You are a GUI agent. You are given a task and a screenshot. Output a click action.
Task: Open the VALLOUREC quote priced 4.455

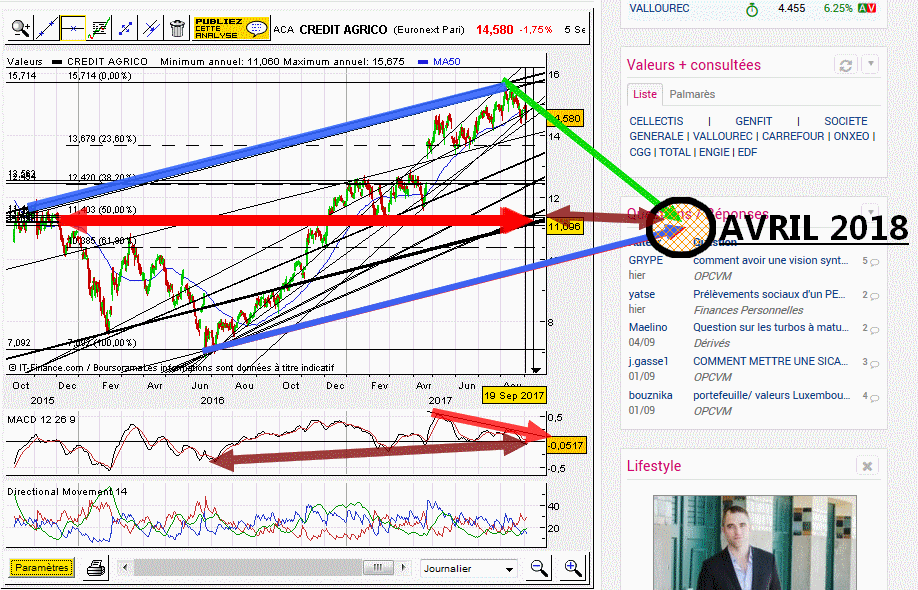tap(659, 8)
